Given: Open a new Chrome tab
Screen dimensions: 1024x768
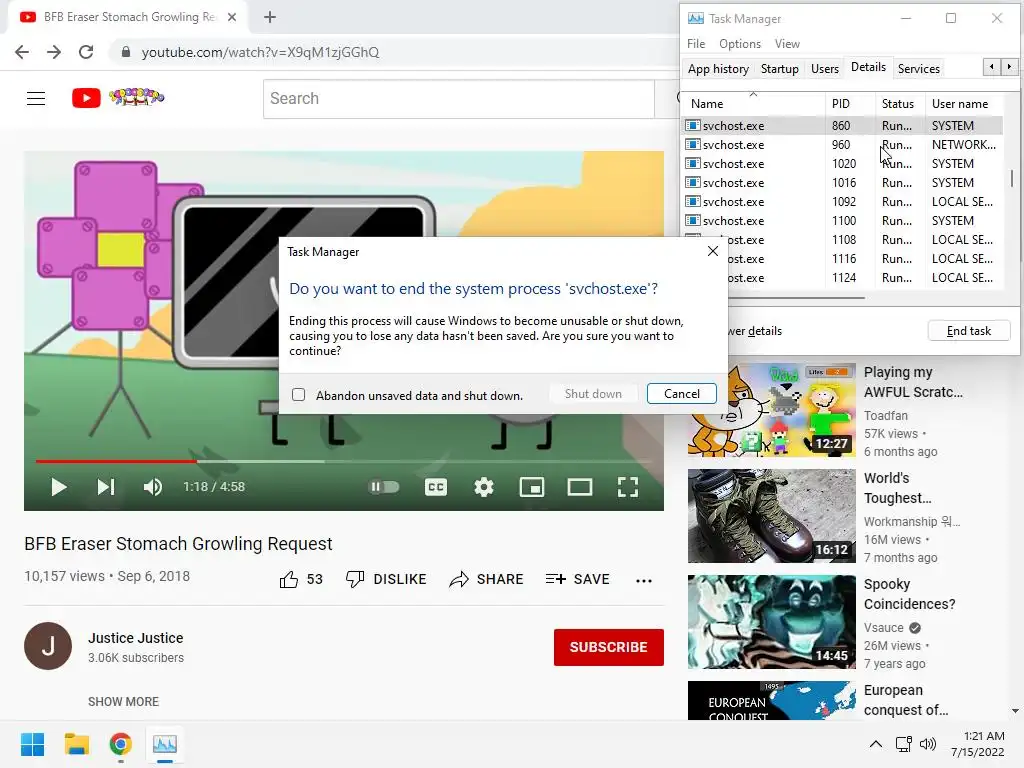Looking at the screenshot, I should pos(270,17).
